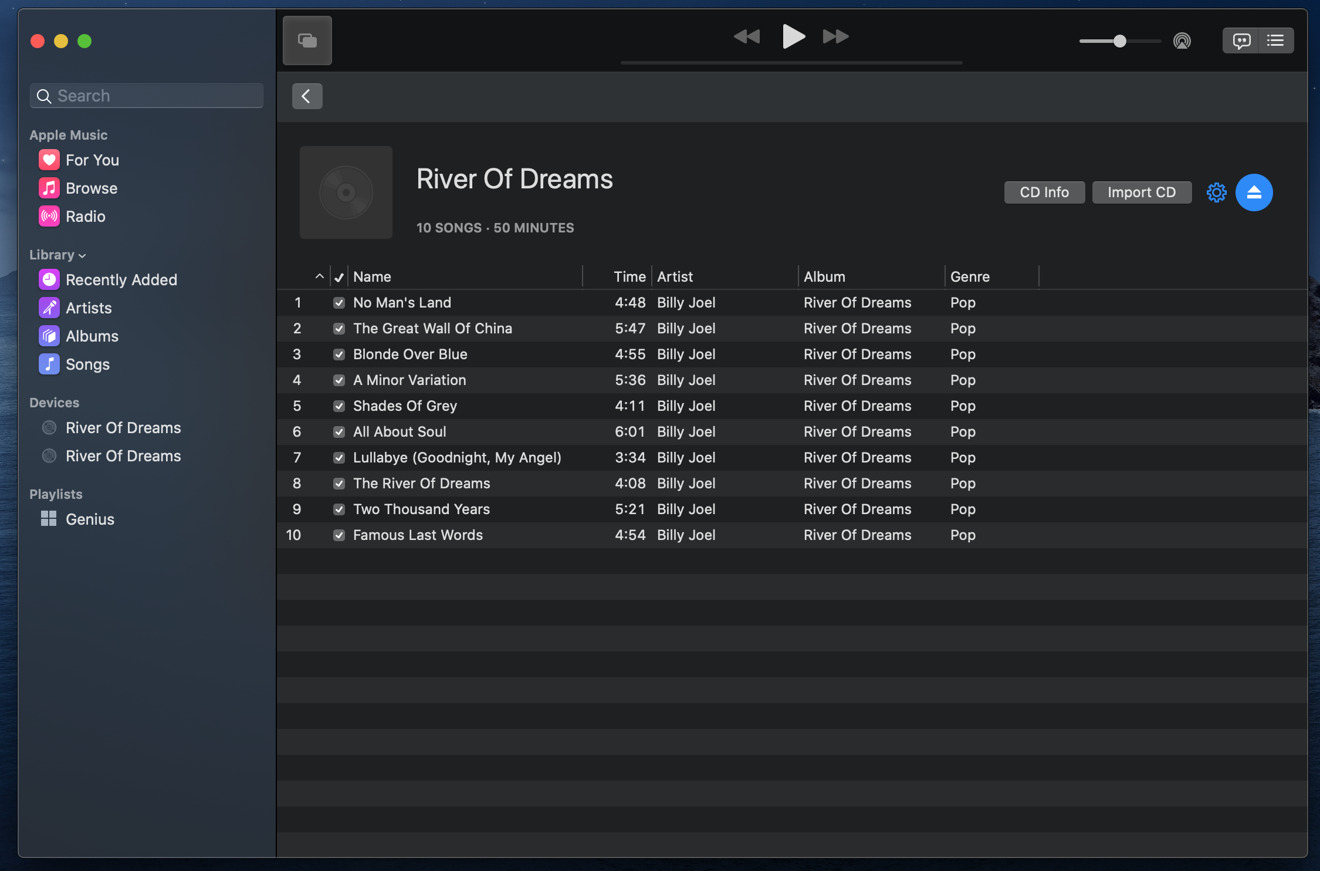Screen dimensions: 1320x871
Task: Click 10 SONGS · 50 MINUTES summary text
Action: (x=495, y=228)
